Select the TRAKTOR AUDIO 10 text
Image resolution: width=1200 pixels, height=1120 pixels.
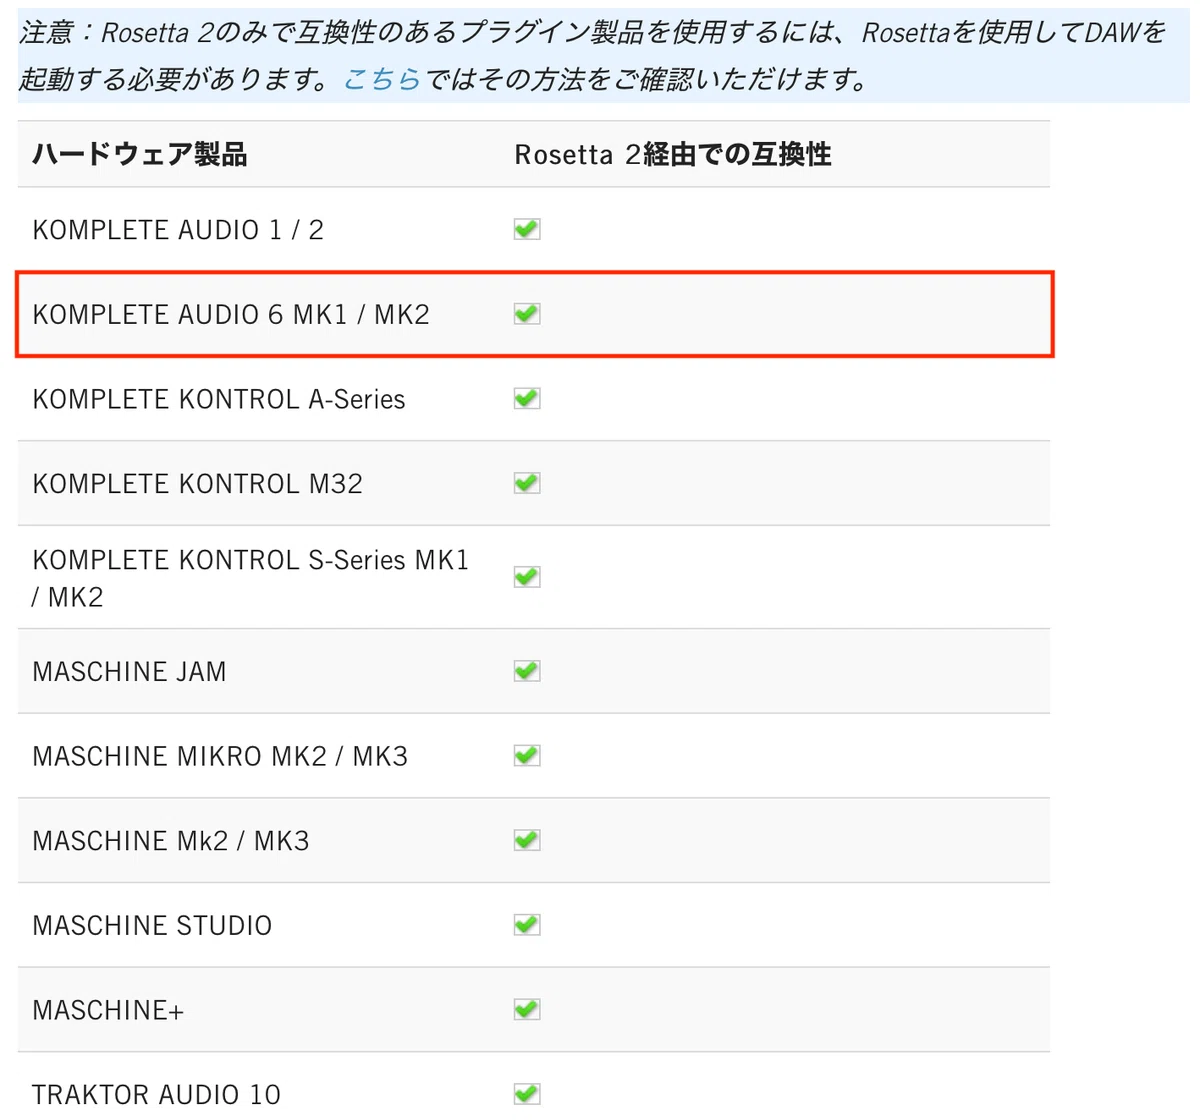(x=156, y=1094)
